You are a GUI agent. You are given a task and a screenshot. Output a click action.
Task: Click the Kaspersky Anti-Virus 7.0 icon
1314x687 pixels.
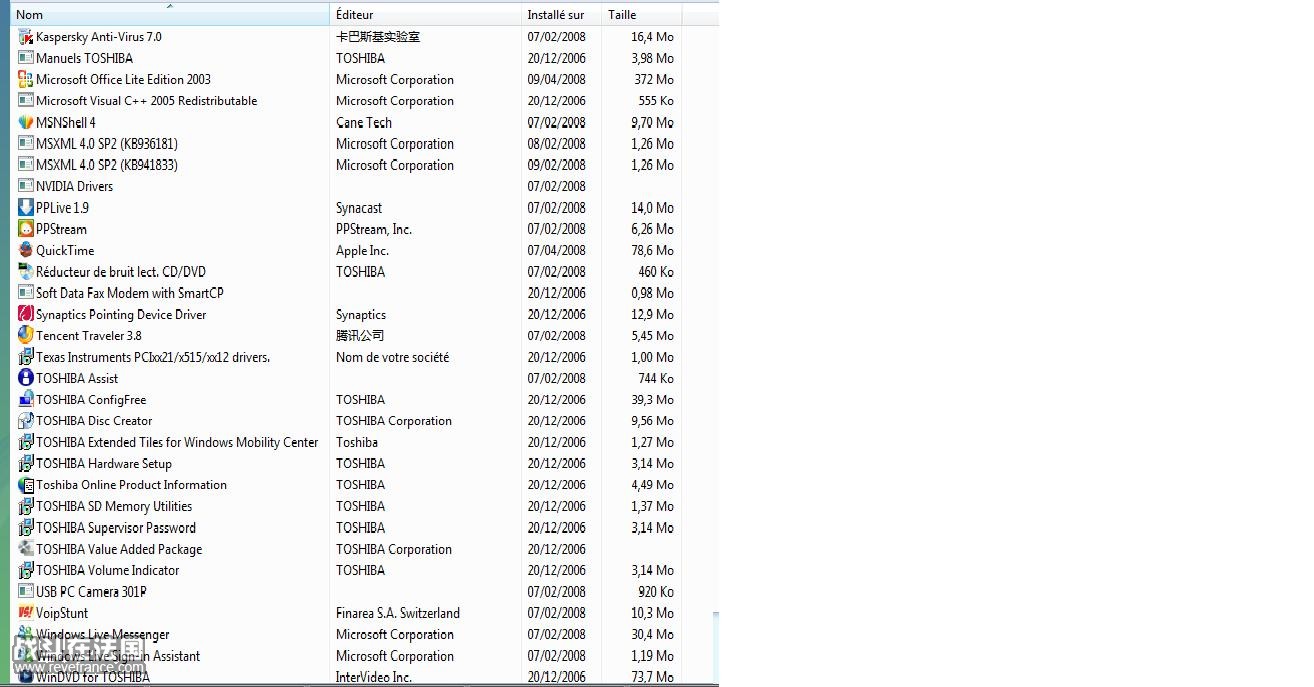click(26, 37)
